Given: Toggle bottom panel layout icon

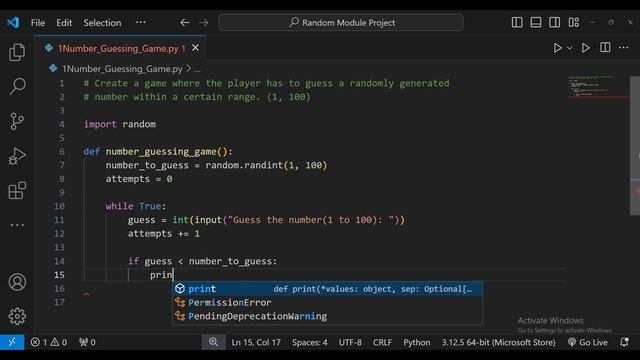Looking at the screenshot, I should [536, 22].
